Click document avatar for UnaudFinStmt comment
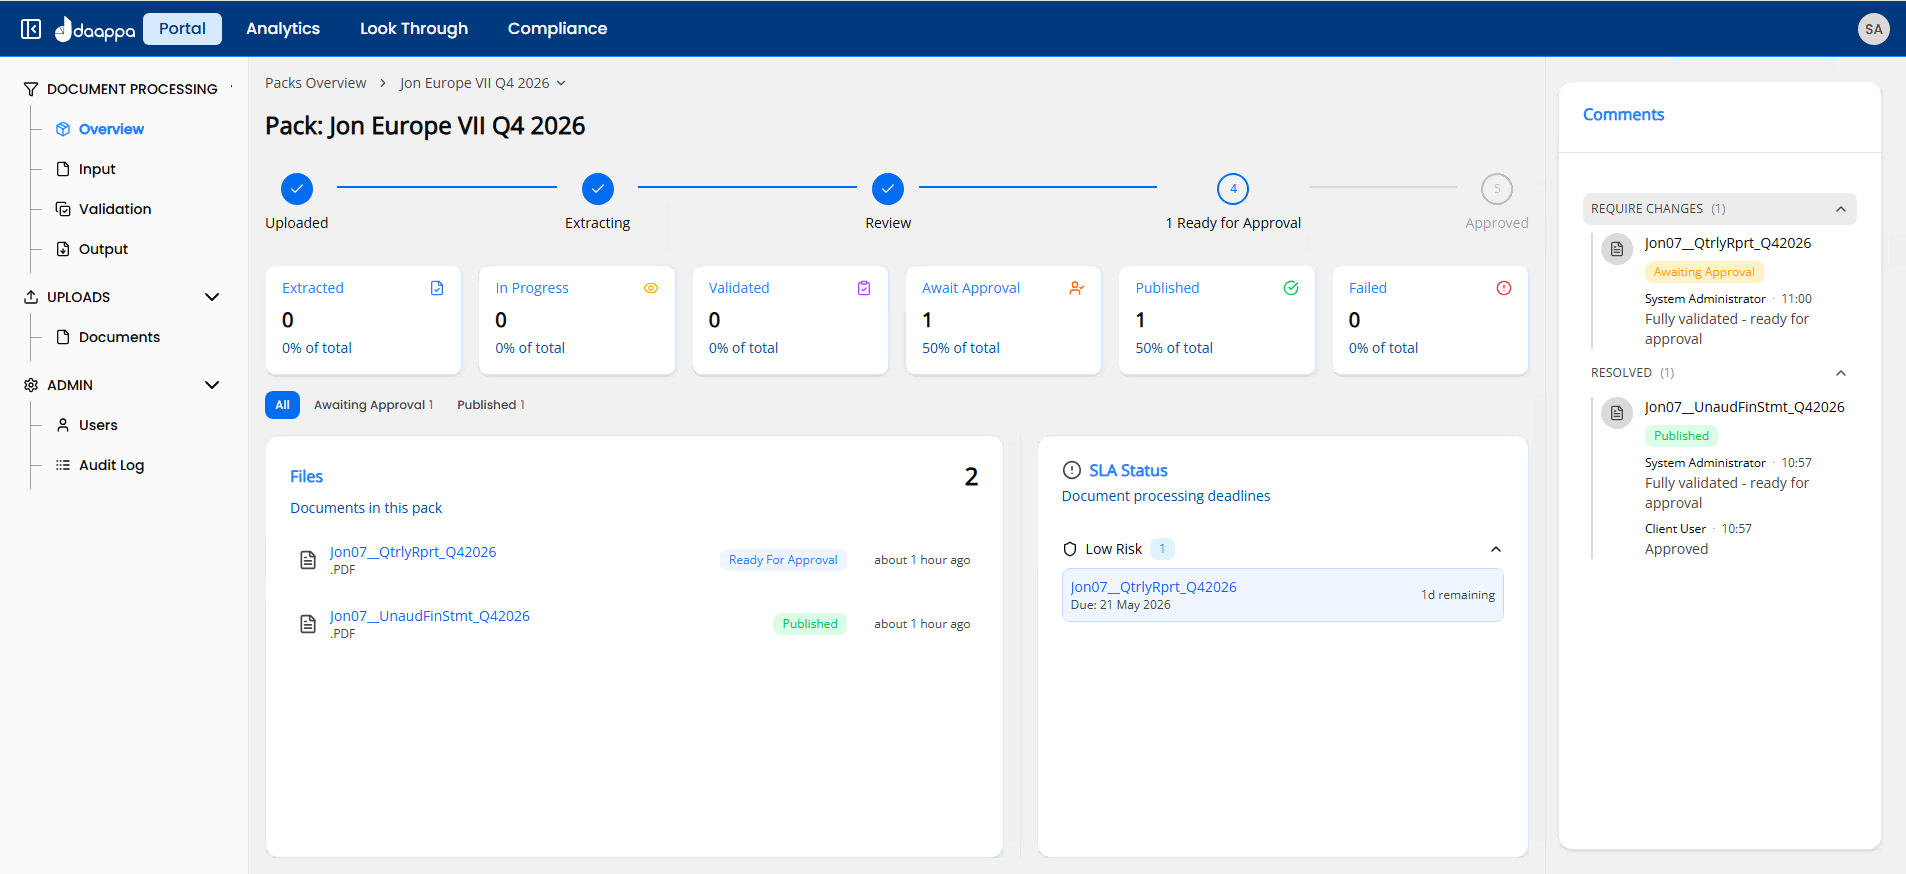Viewport: 1906px width, 874px height. point(1617,413)
